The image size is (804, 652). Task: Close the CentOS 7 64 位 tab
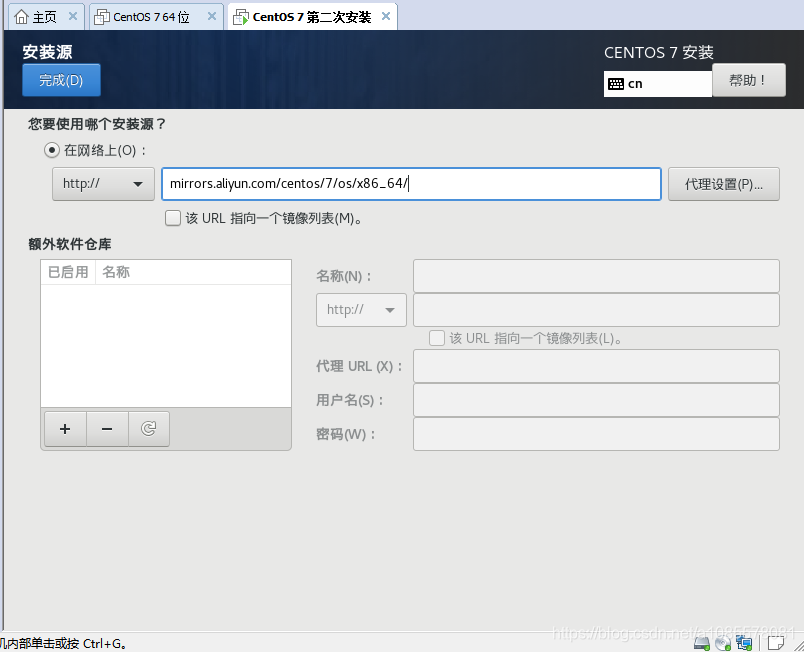(x=212, y=16)
